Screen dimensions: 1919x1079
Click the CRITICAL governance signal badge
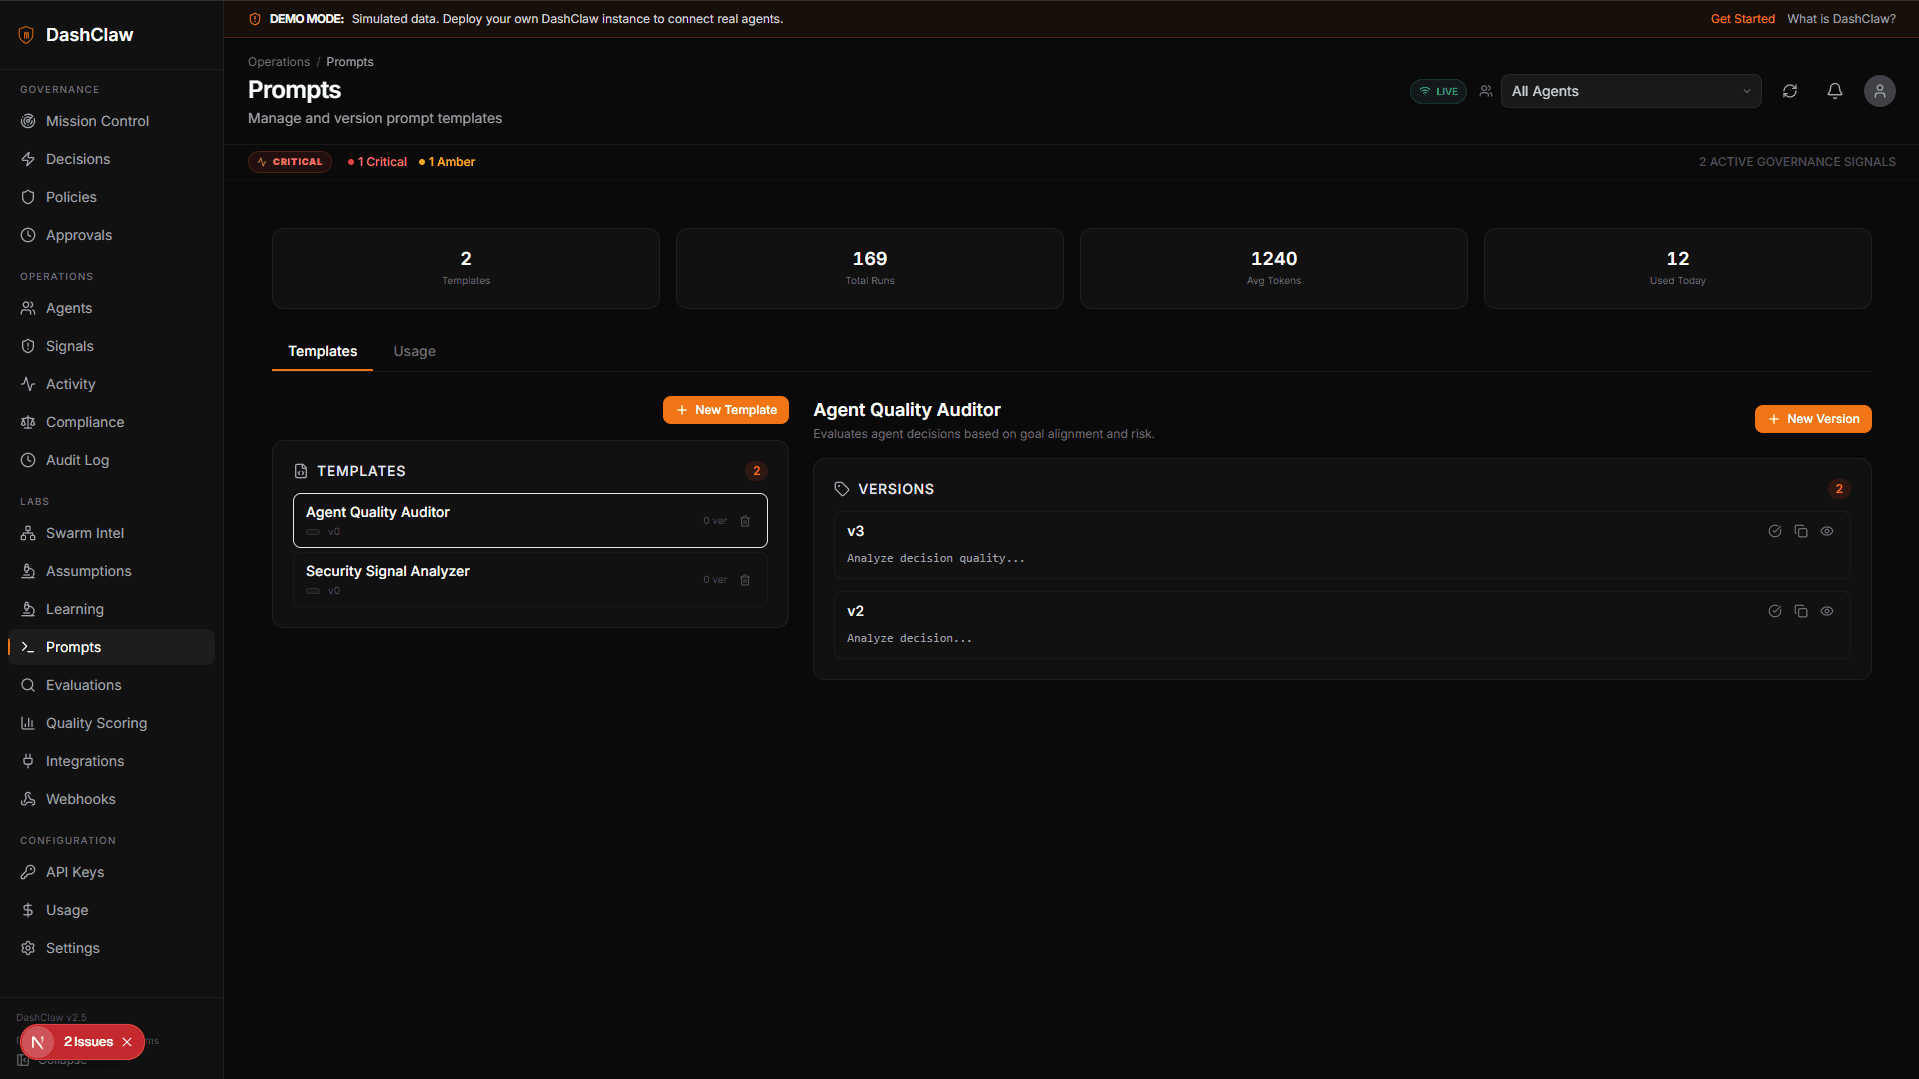point(289,161)
